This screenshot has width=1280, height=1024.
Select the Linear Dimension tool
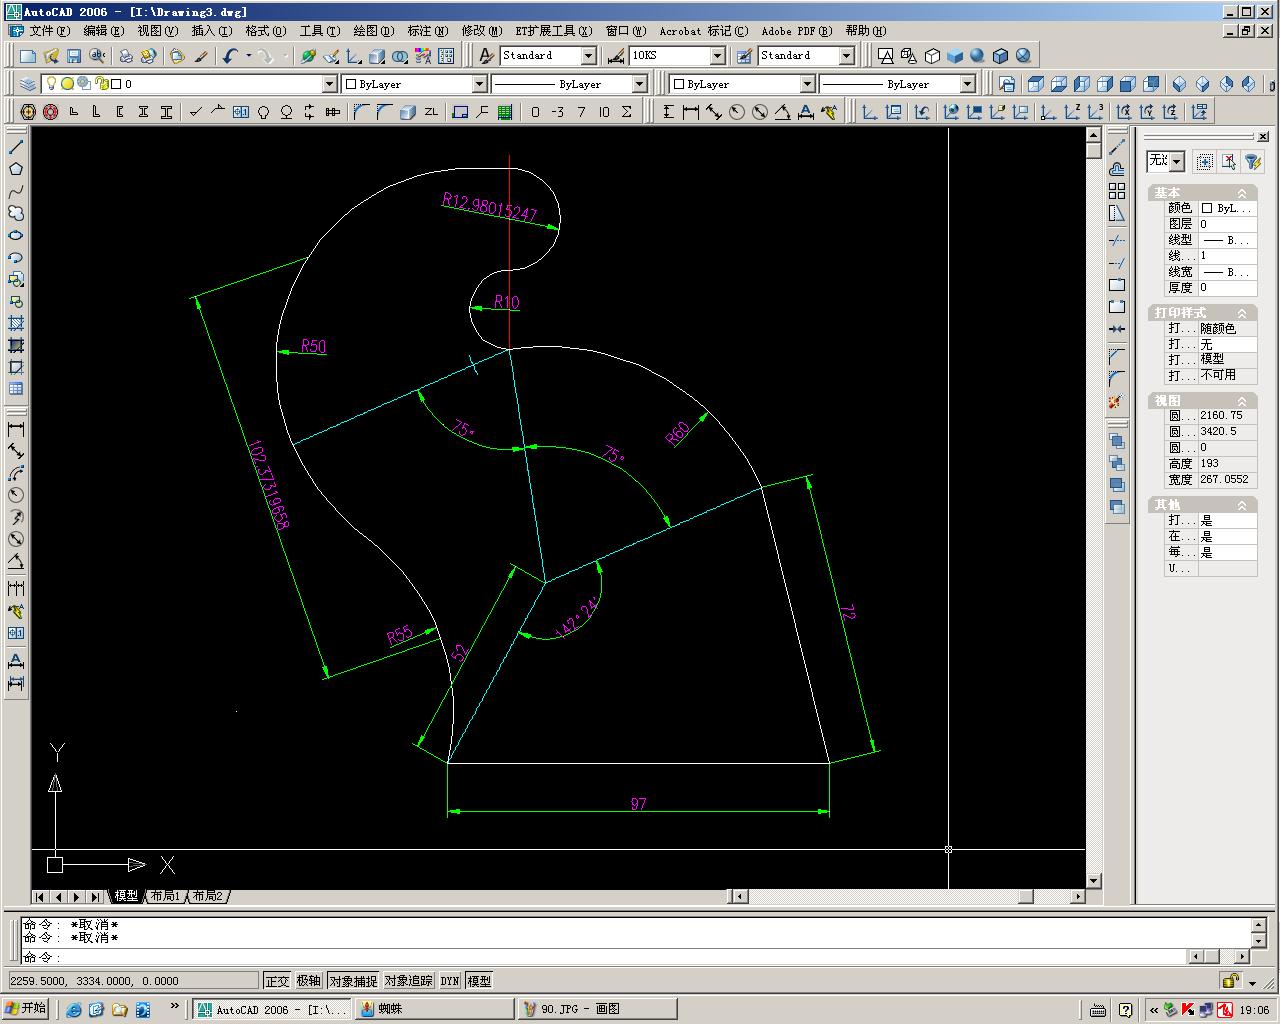coord(16,429)
